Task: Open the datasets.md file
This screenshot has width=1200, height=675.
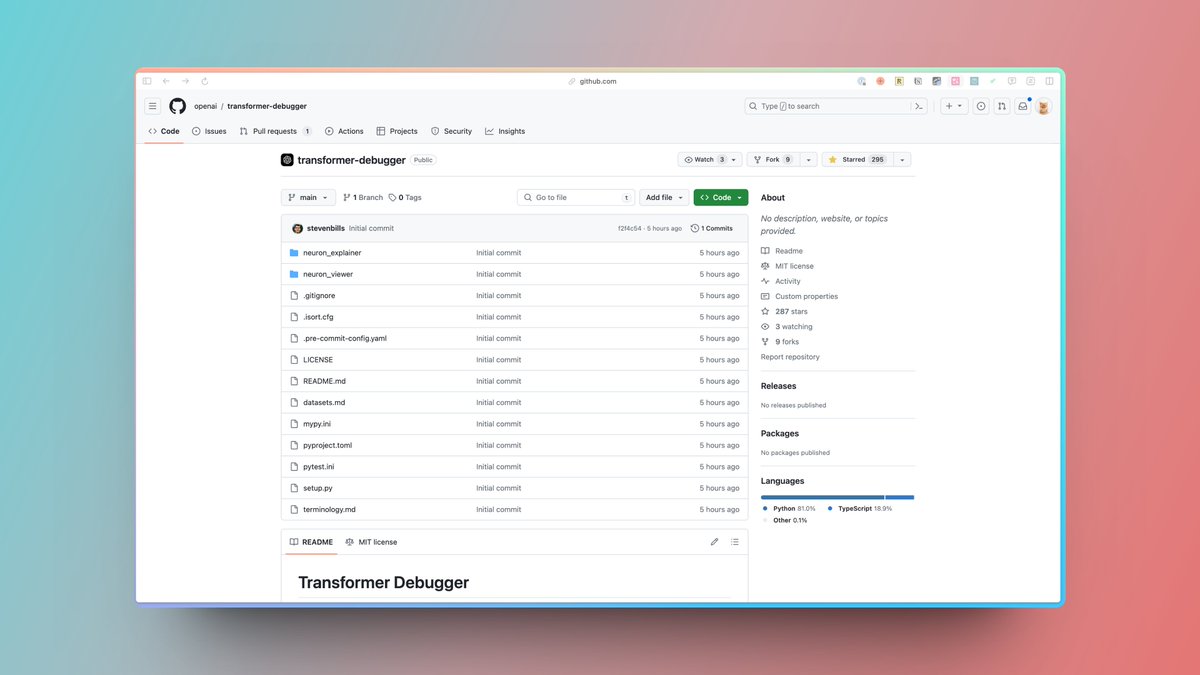Action: tap(324, 402)
